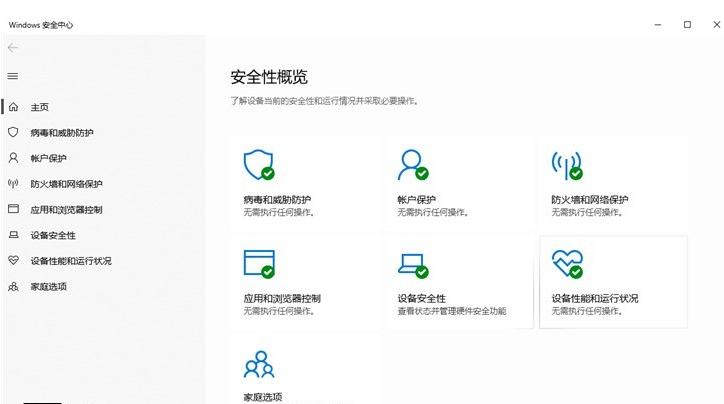The image size is (724, 404).
Task: Open the 家庭选项 tile title
Action: point(263,397)
